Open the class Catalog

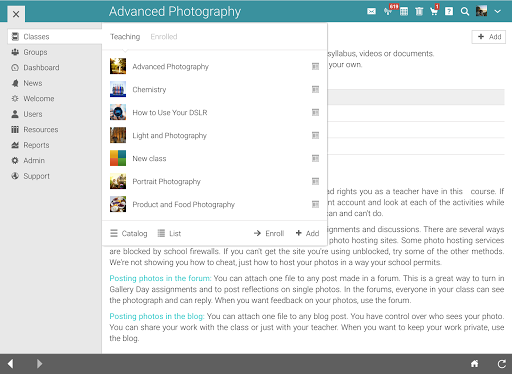click(129, 233)
